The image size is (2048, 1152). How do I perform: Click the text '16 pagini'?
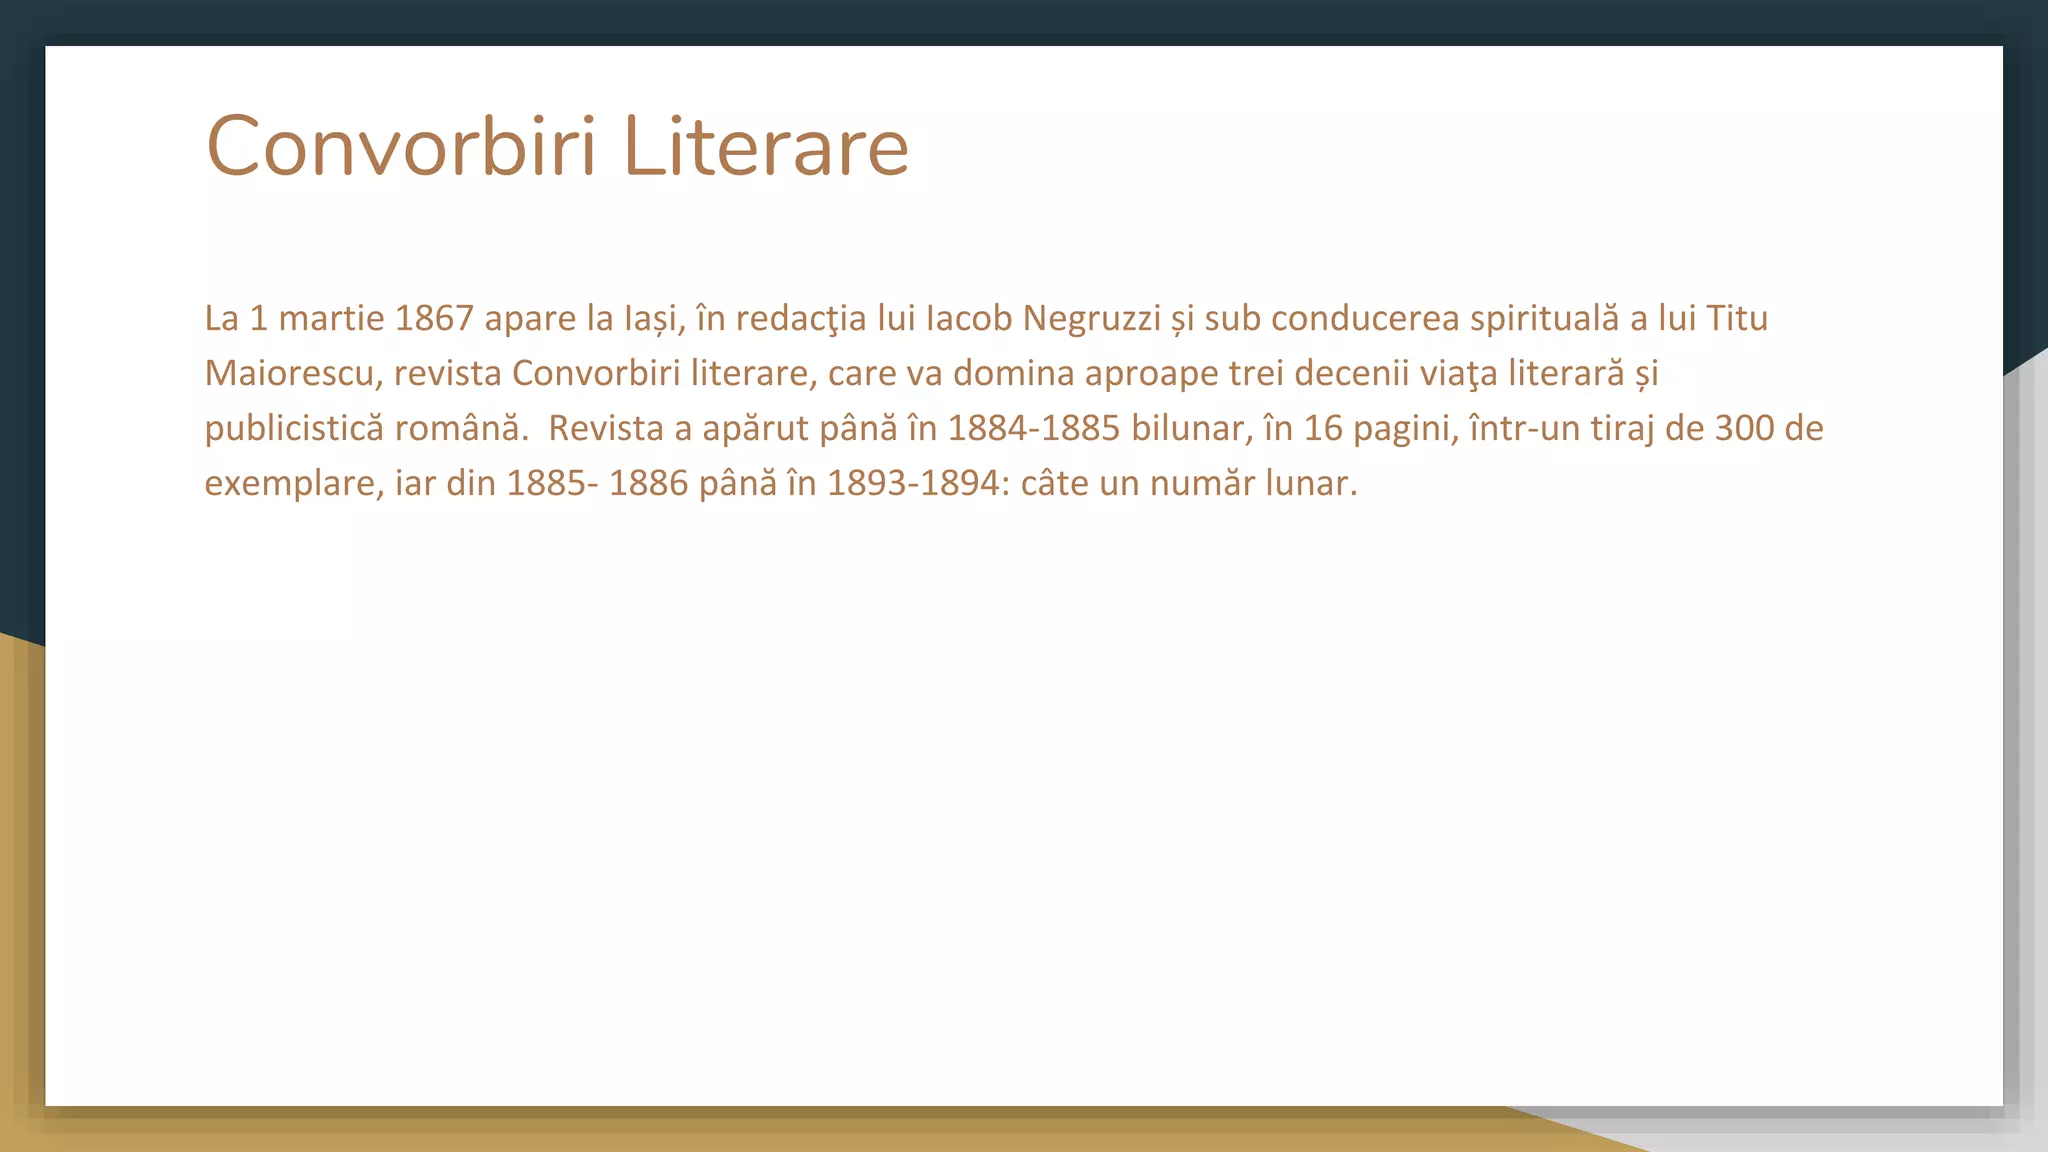(x=1379, y=428)
